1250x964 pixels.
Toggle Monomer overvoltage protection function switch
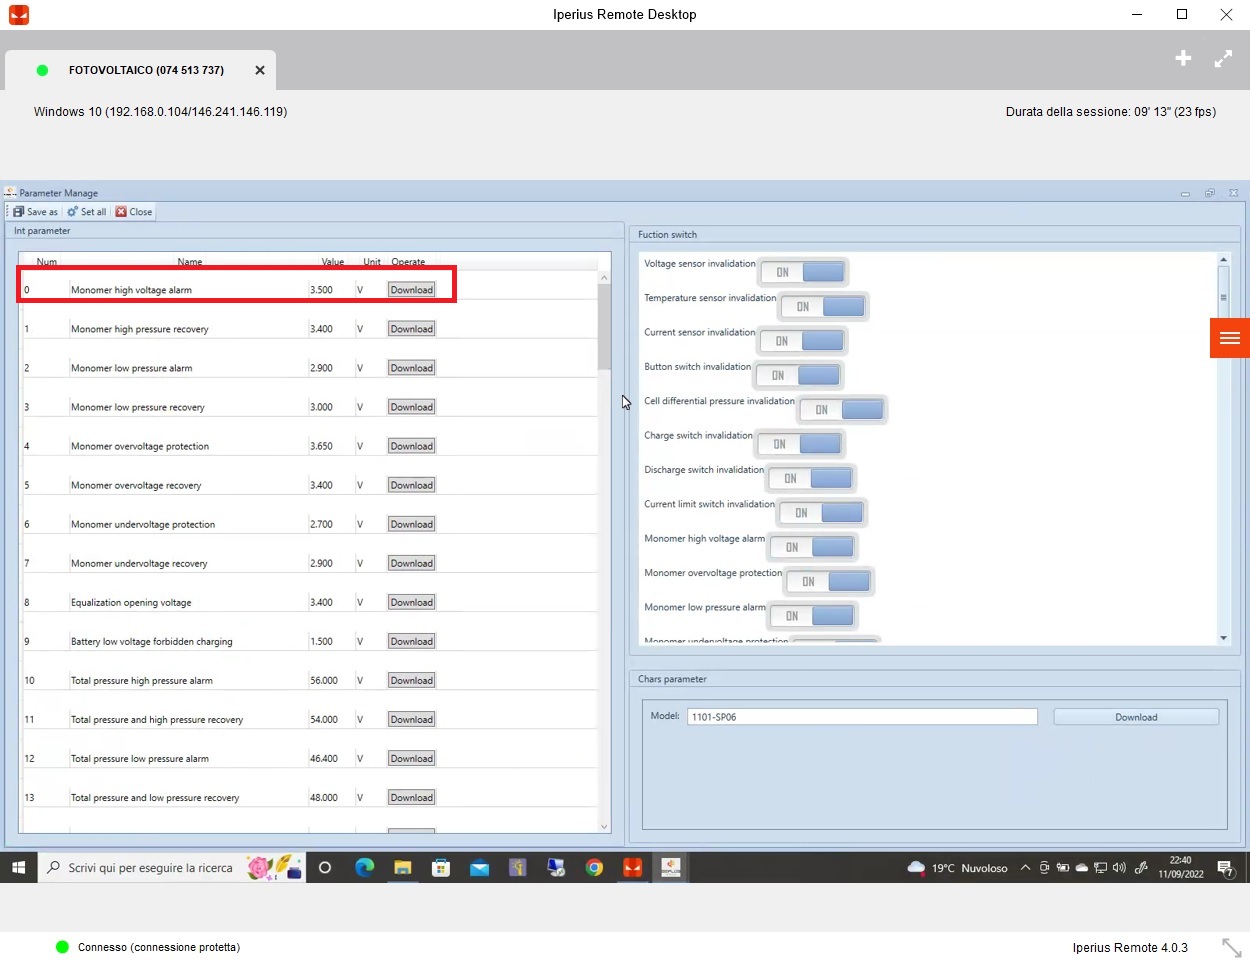pyautogui.click(x=829, y=581)
